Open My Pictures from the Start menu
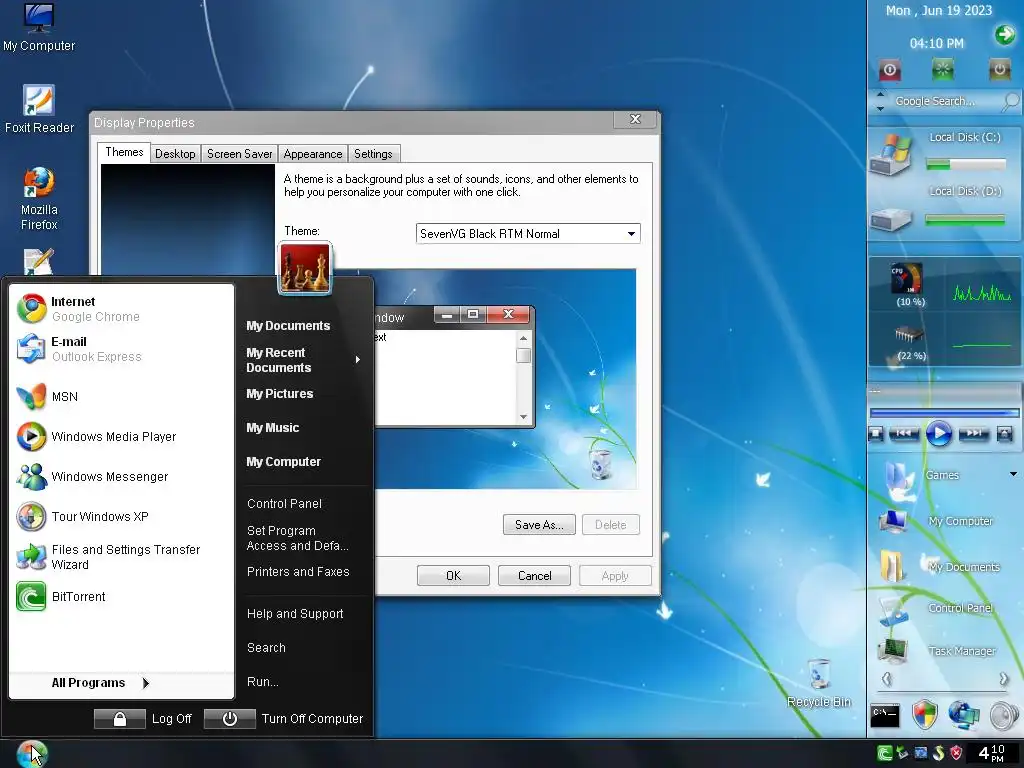This screenshot has width=1024, height=768. [x=280, y=394]
